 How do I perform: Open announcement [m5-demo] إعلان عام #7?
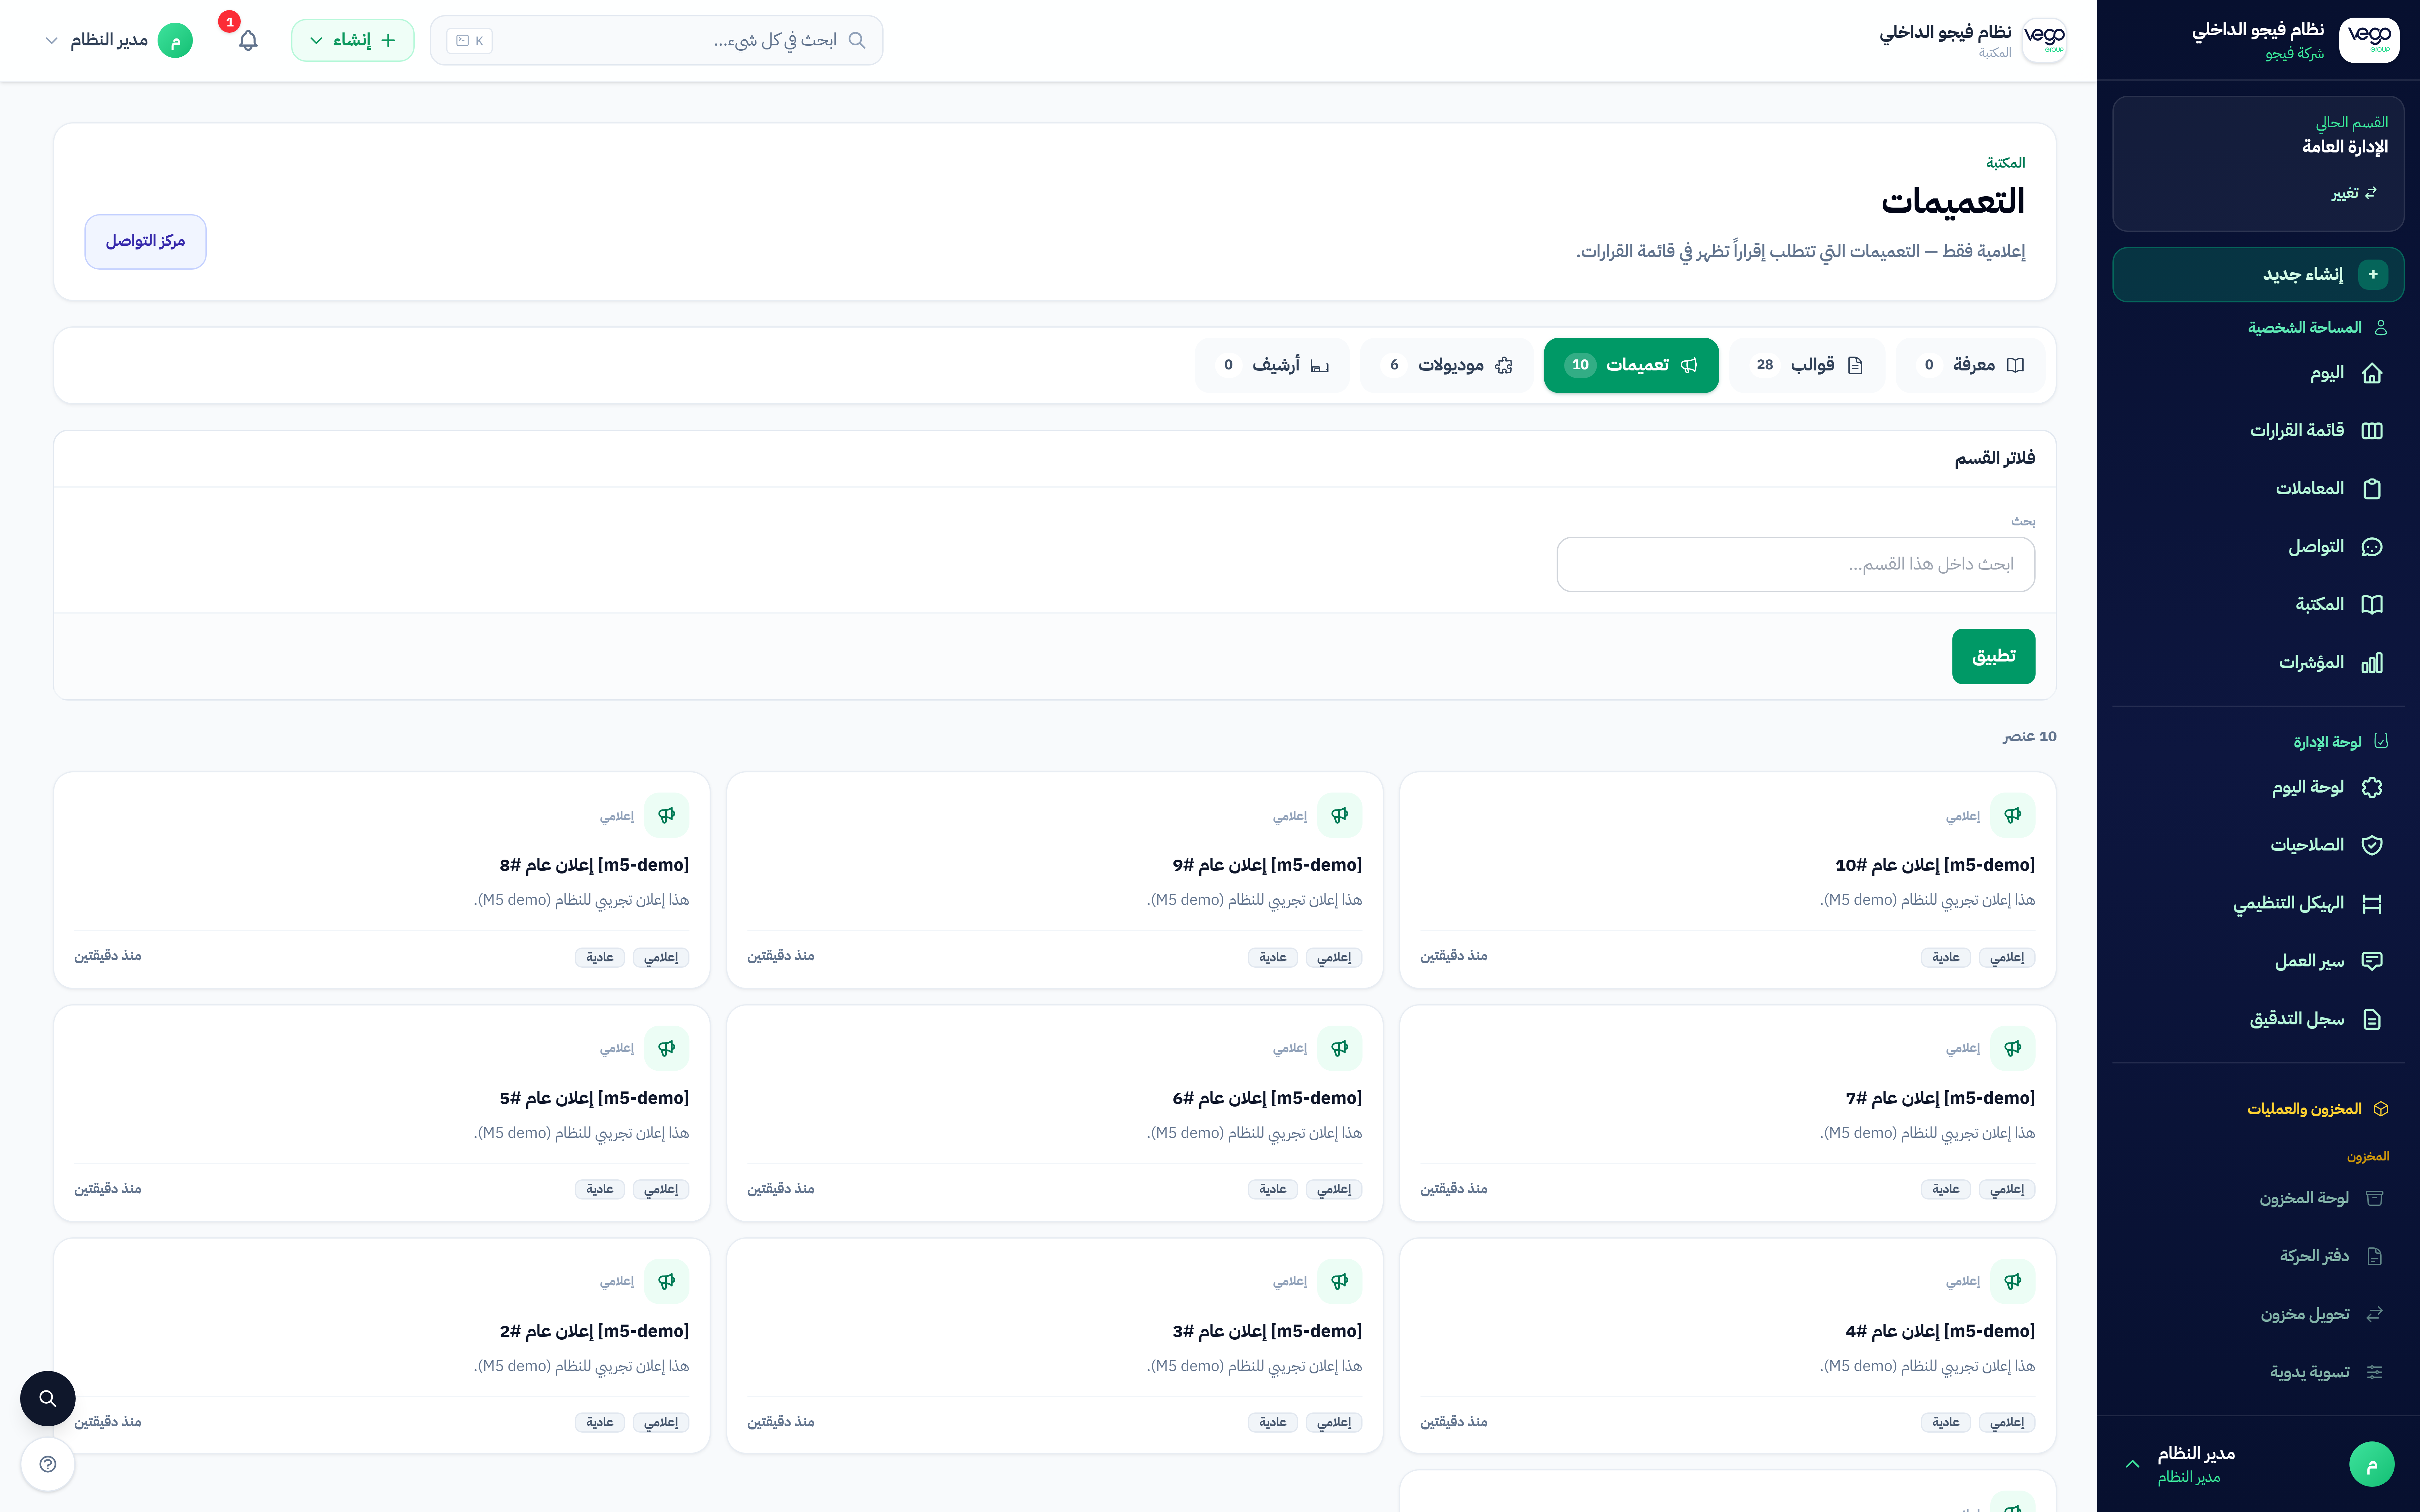point(1940,1098)
